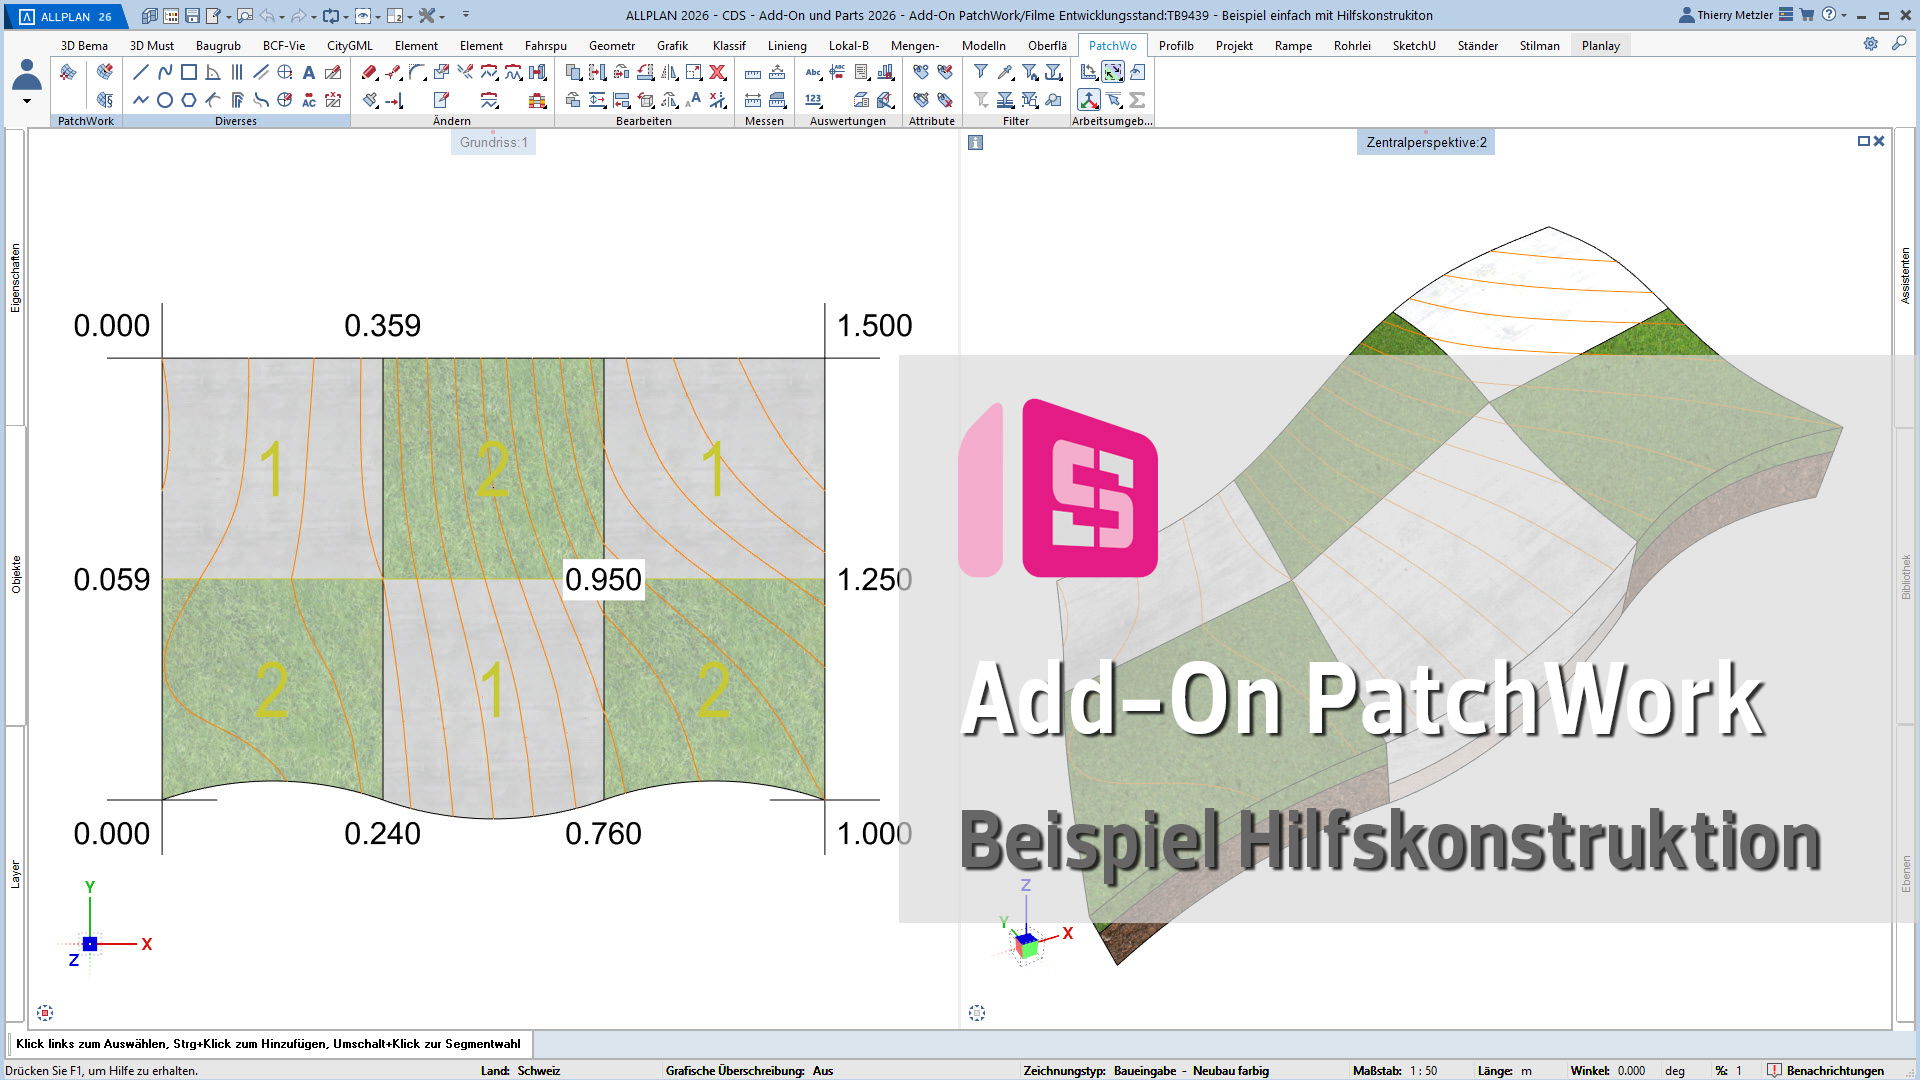The width and height of the screenshot is (1920, 1080).
Task: Switch to the Planlay tab
Action: [x=1600, y=46]
